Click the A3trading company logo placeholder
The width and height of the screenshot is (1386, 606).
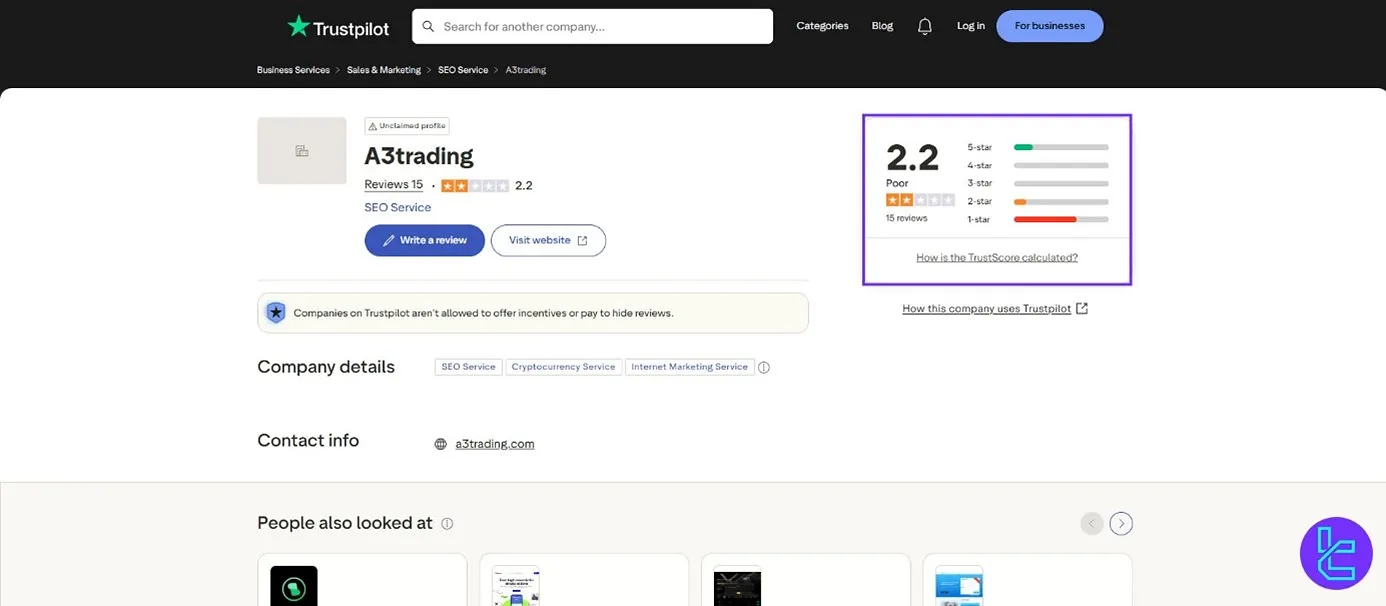[301, 151]
